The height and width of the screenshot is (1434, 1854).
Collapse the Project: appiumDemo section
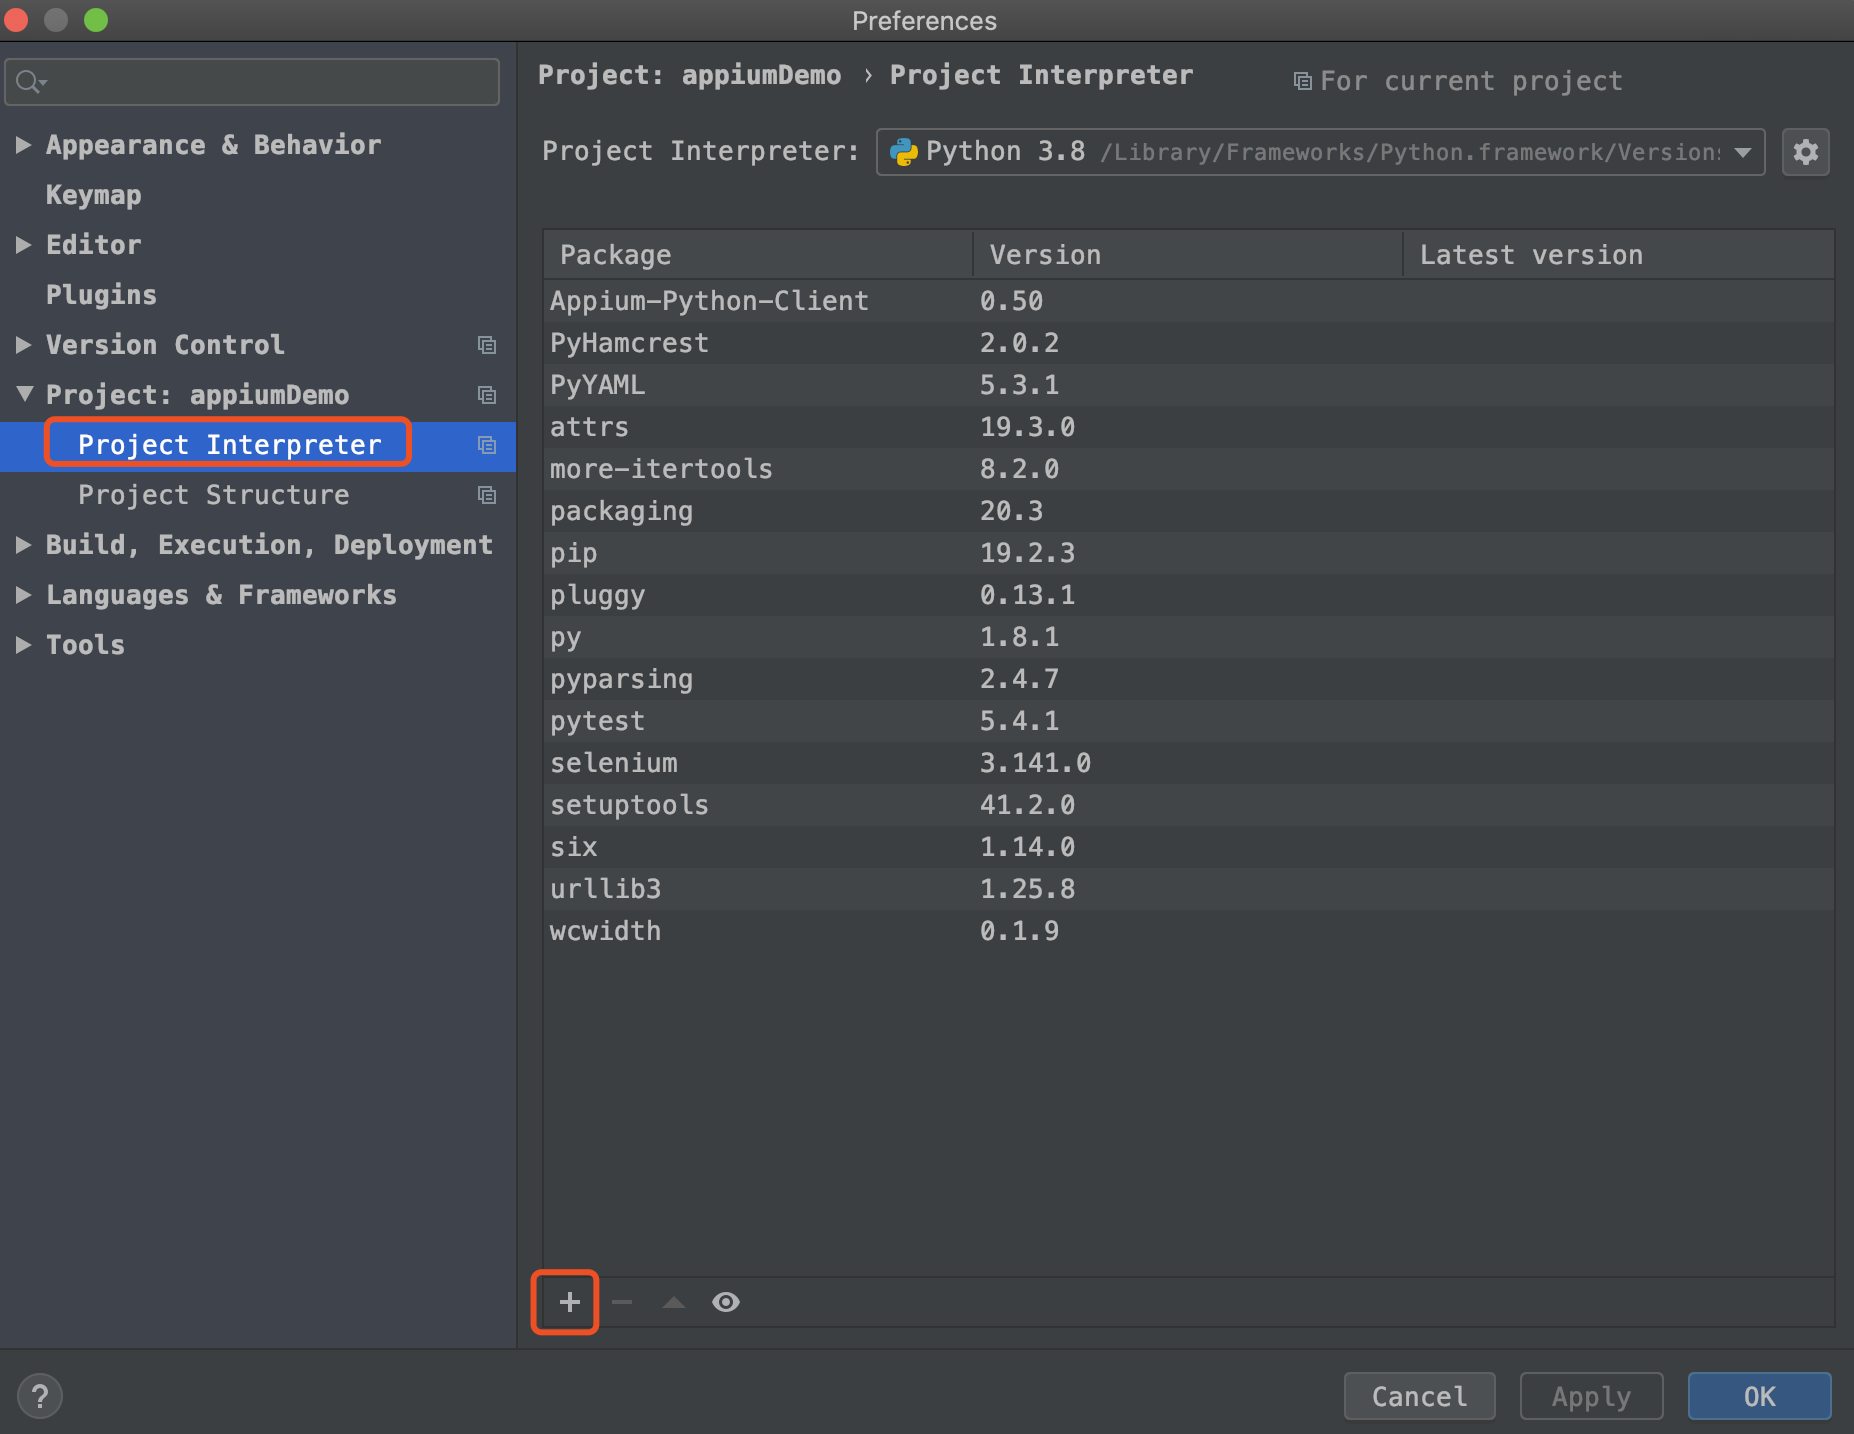click(x=25, y=394)
